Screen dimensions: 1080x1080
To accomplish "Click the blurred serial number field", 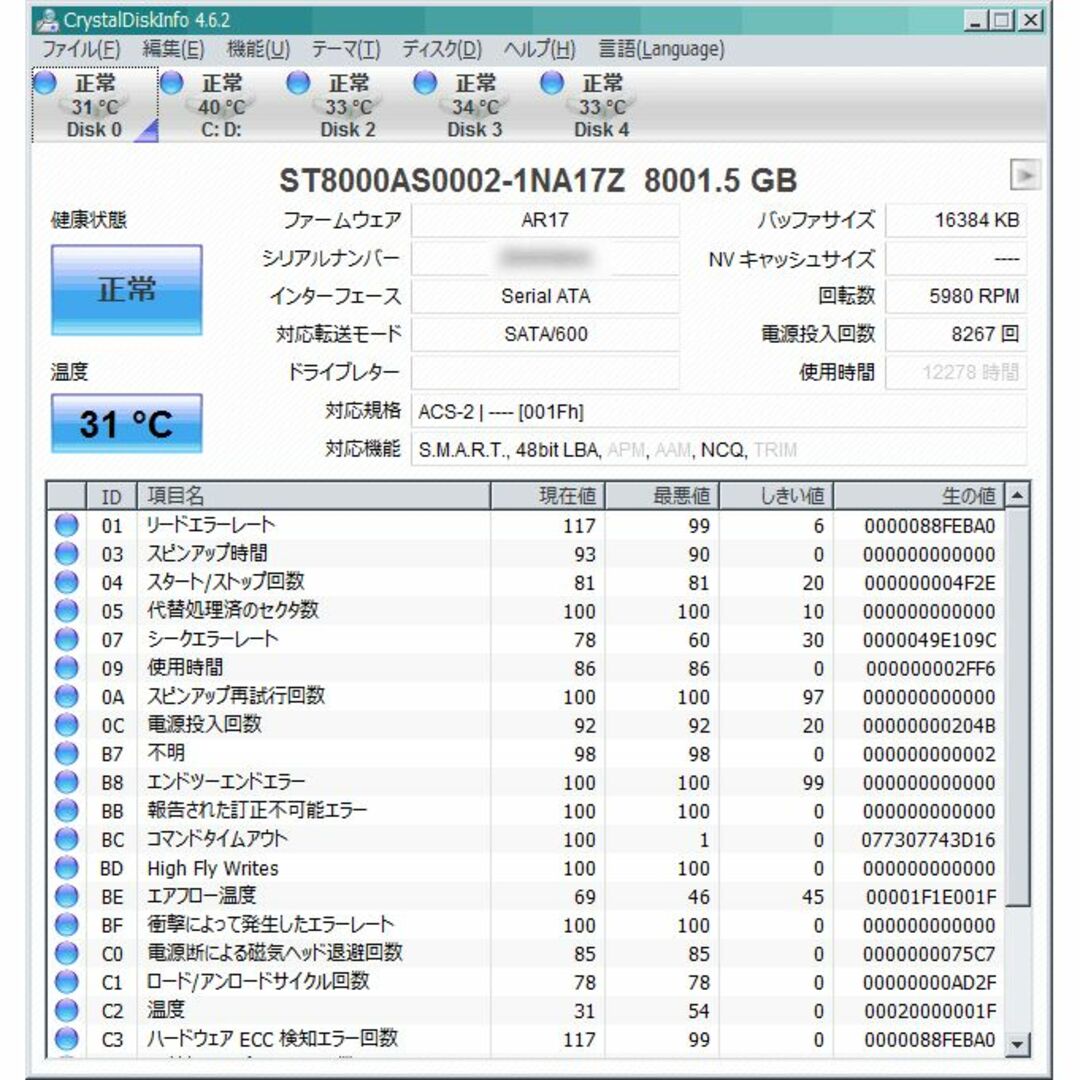I will [x=545, y=258].
